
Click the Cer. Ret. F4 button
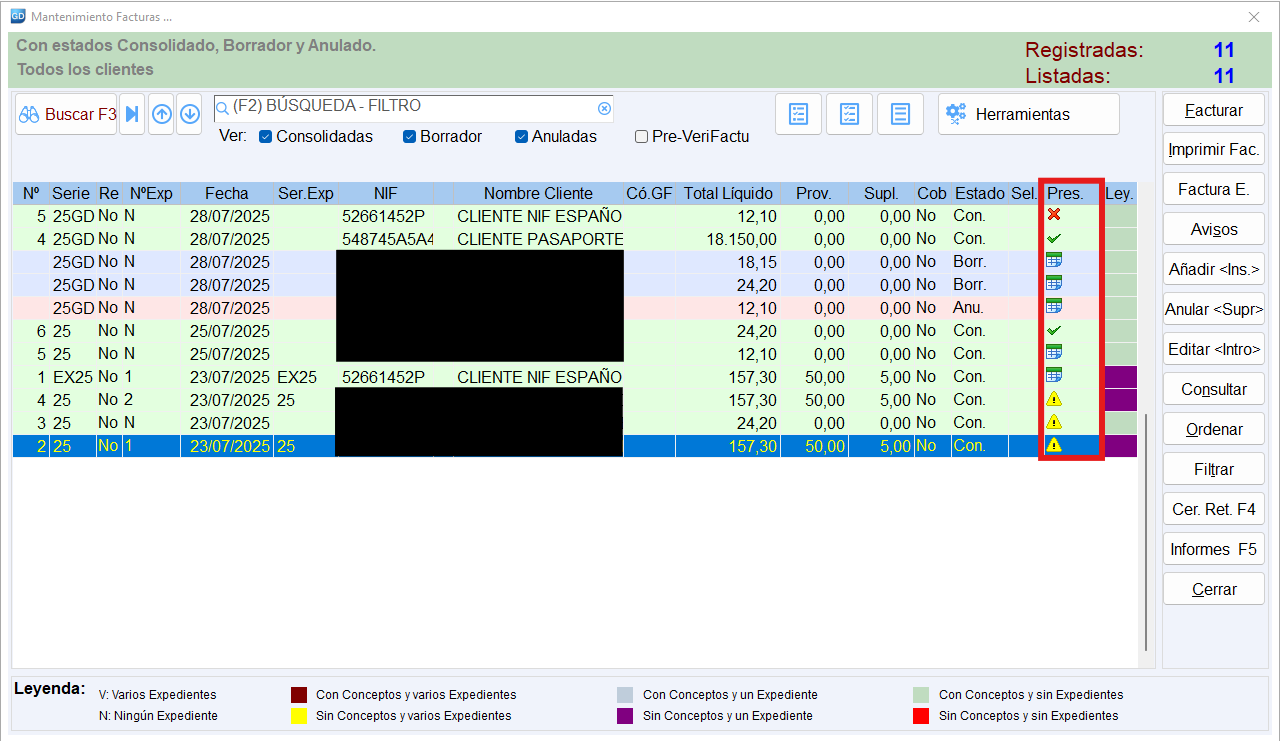tap(1214, 510)
